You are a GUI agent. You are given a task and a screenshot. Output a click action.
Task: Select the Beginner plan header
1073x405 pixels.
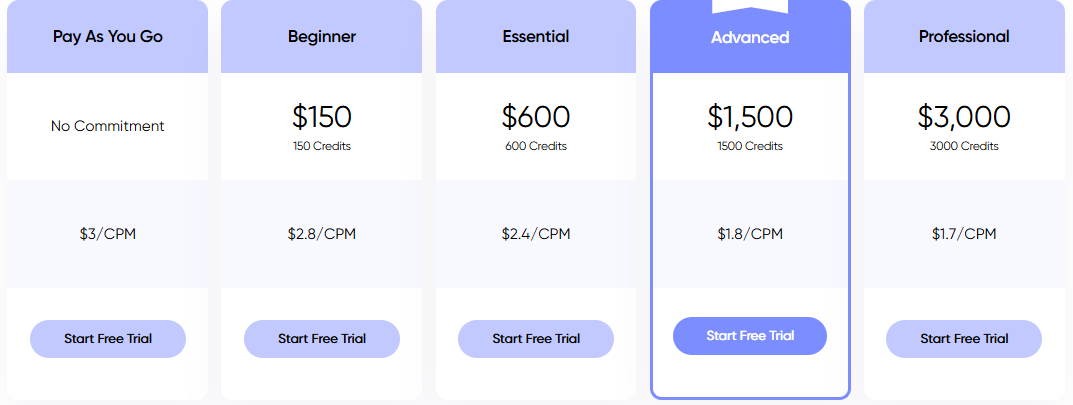click(322, 36)
